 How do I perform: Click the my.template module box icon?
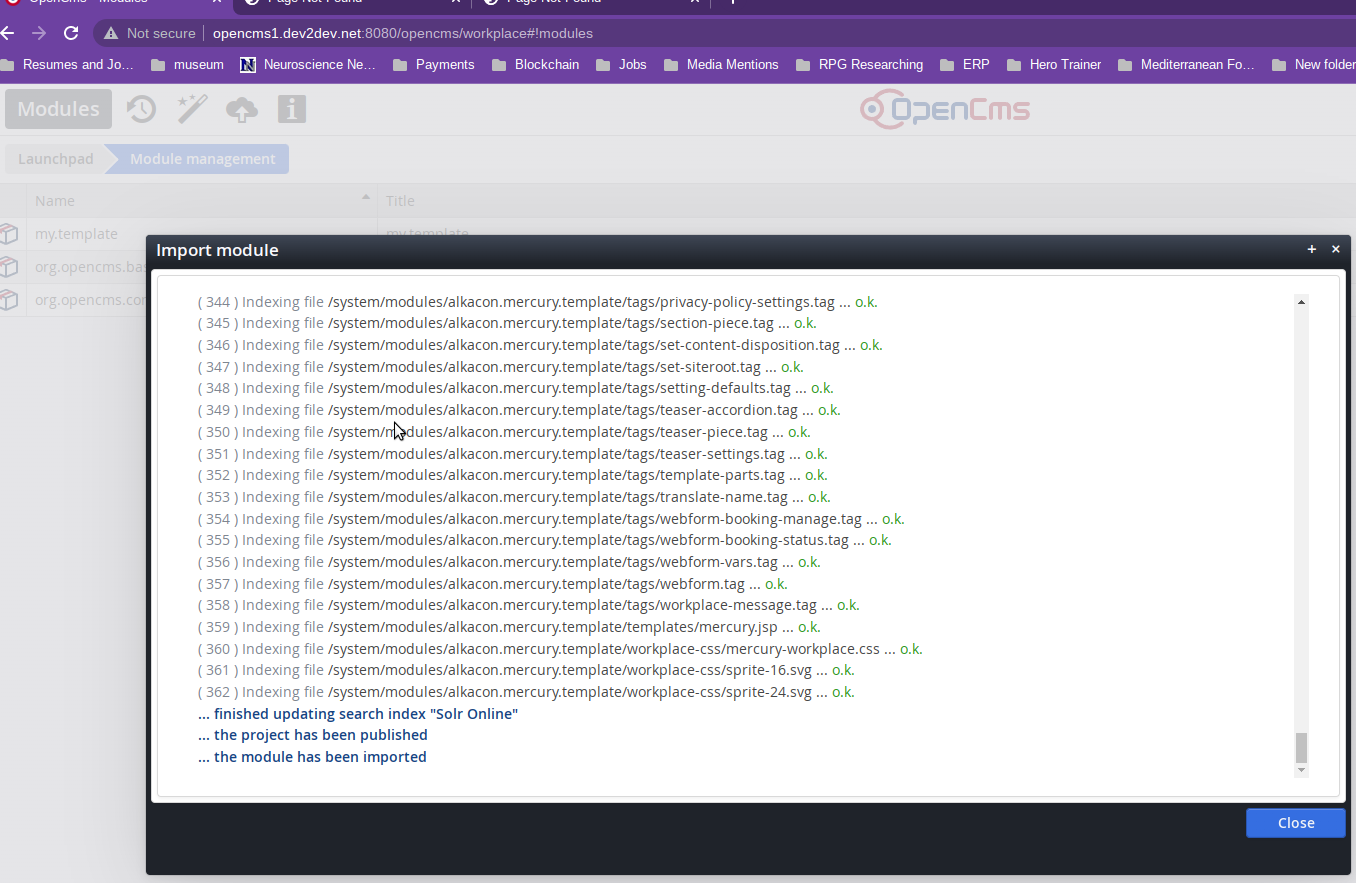coord(9,234)
